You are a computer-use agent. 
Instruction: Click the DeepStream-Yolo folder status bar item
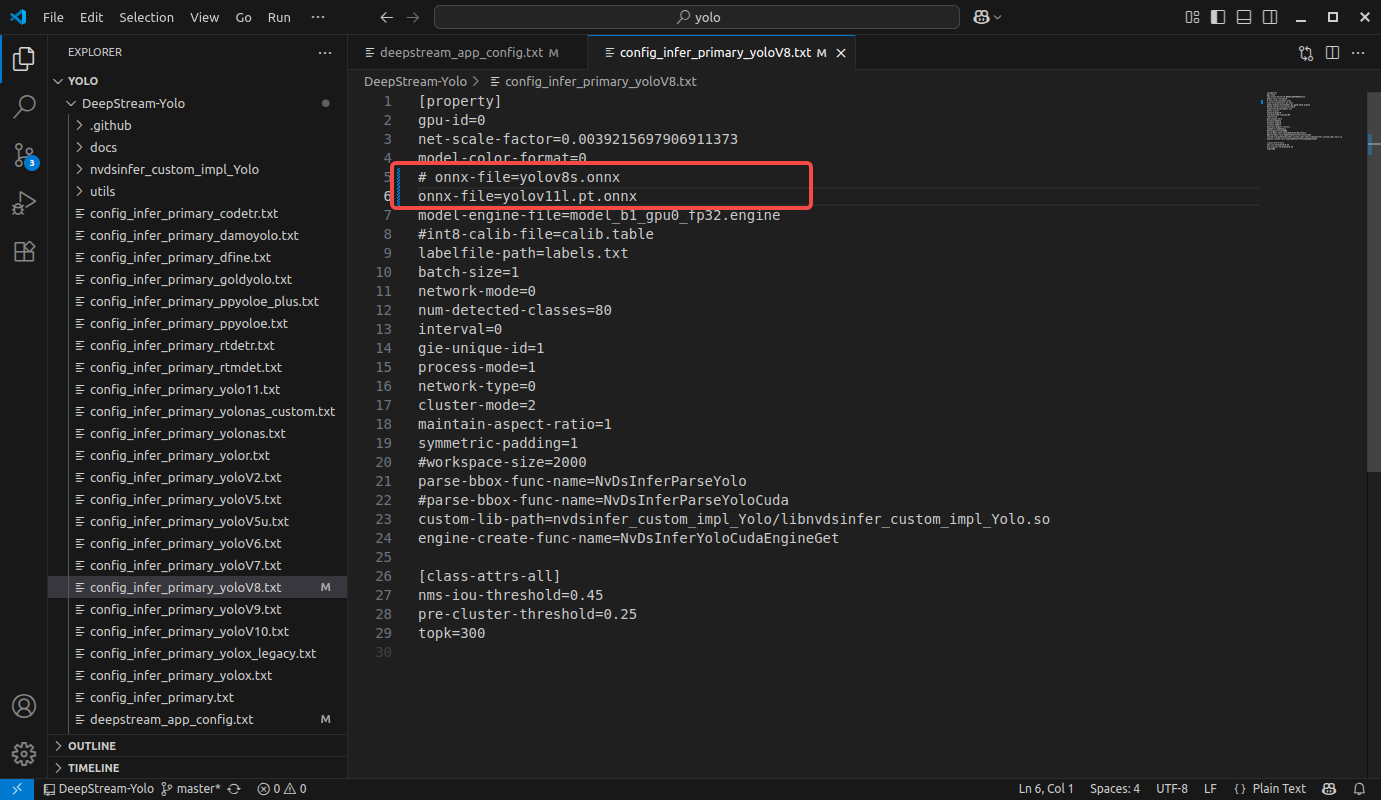tap(99, 789)
